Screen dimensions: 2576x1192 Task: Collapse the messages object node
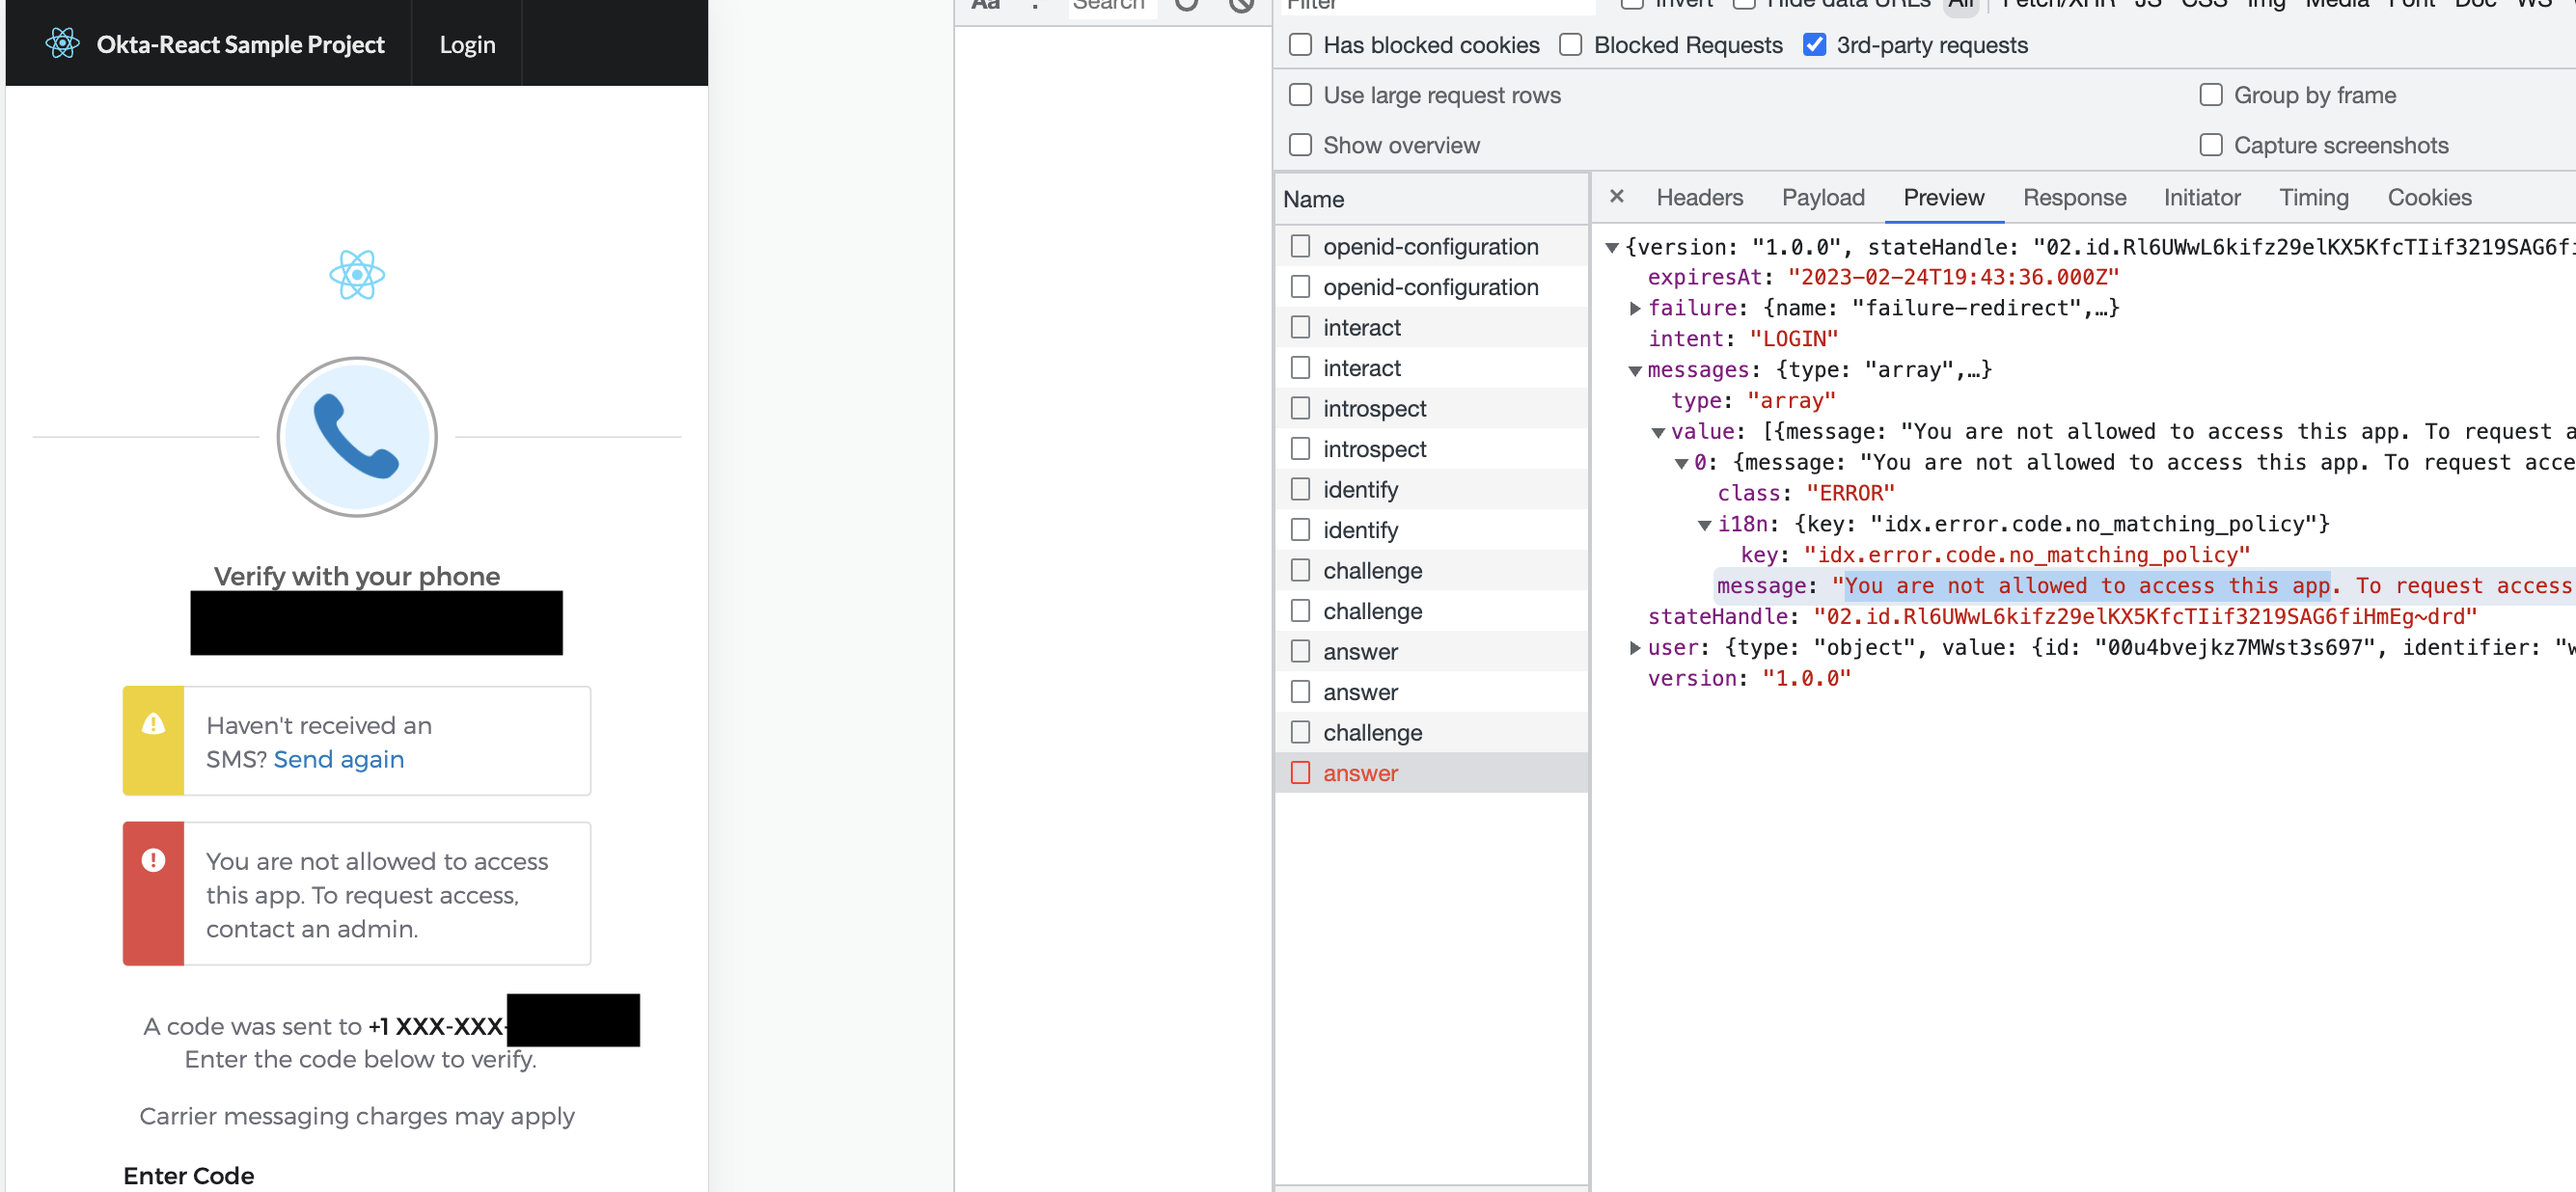pyautogui.click(x=1635, y=370)
